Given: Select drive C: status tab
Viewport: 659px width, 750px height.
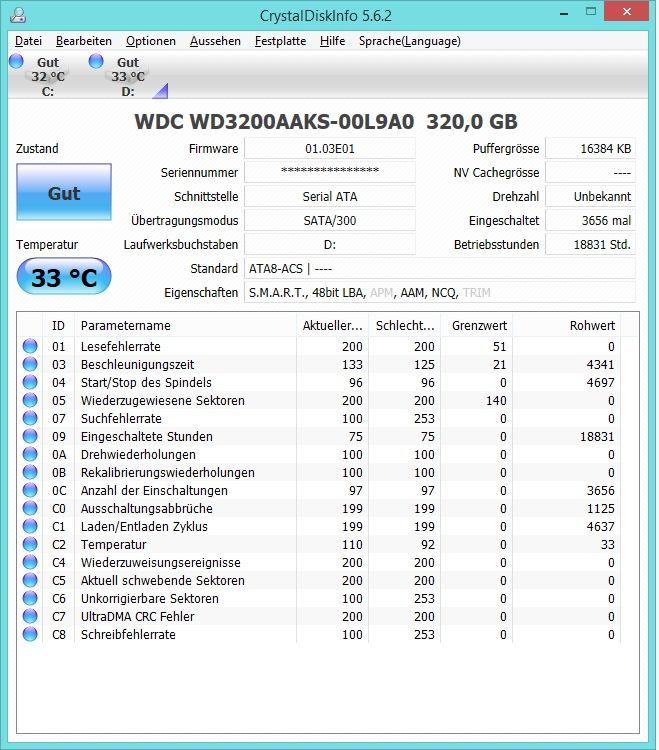Looking at the screenshot, I should tap(40, 76).
